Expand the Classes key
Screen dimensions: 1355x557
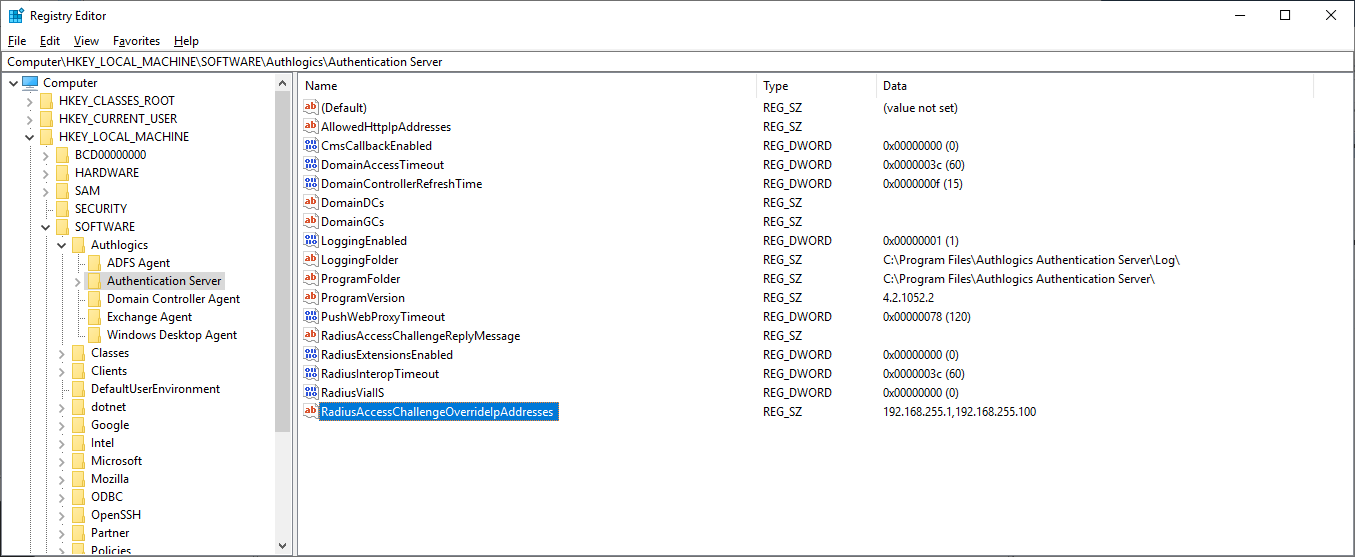coord(61,353)
